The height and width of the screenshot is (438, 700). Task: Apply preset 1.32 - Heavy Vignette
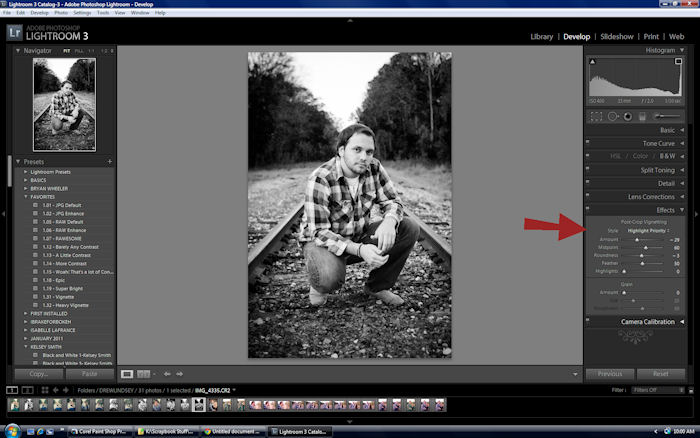pyautogui.click(x=66, y=305)
